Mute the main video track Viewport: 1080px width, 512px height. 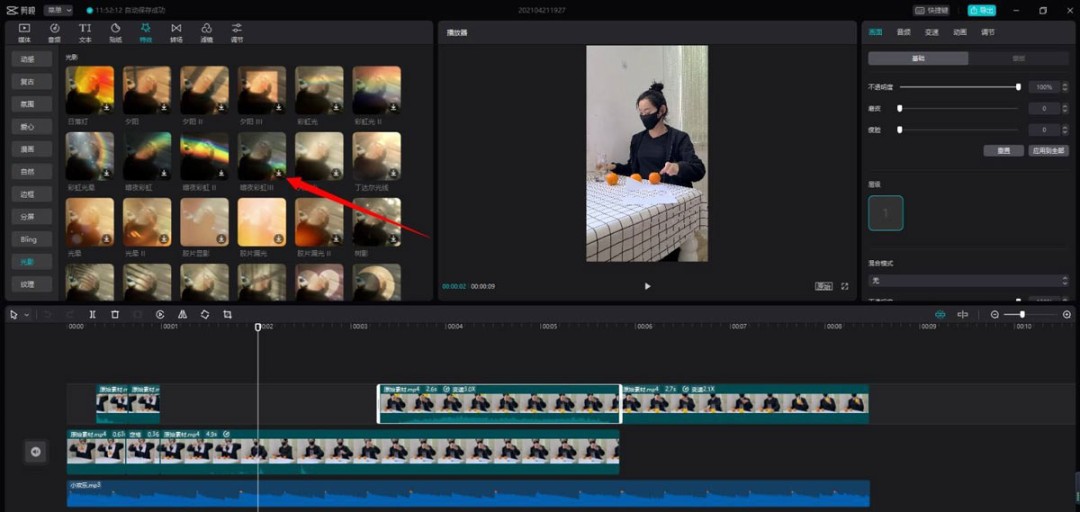(36, 452)
